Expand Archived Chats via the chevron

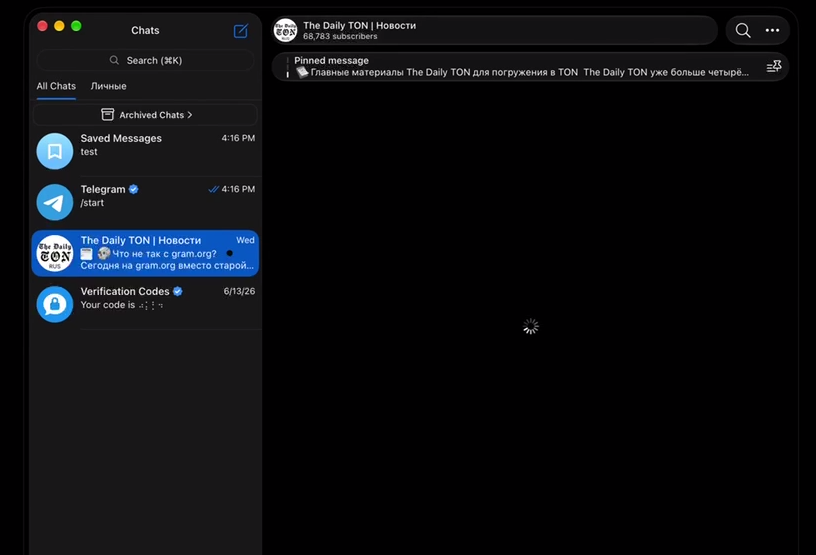tap(190, 115)
